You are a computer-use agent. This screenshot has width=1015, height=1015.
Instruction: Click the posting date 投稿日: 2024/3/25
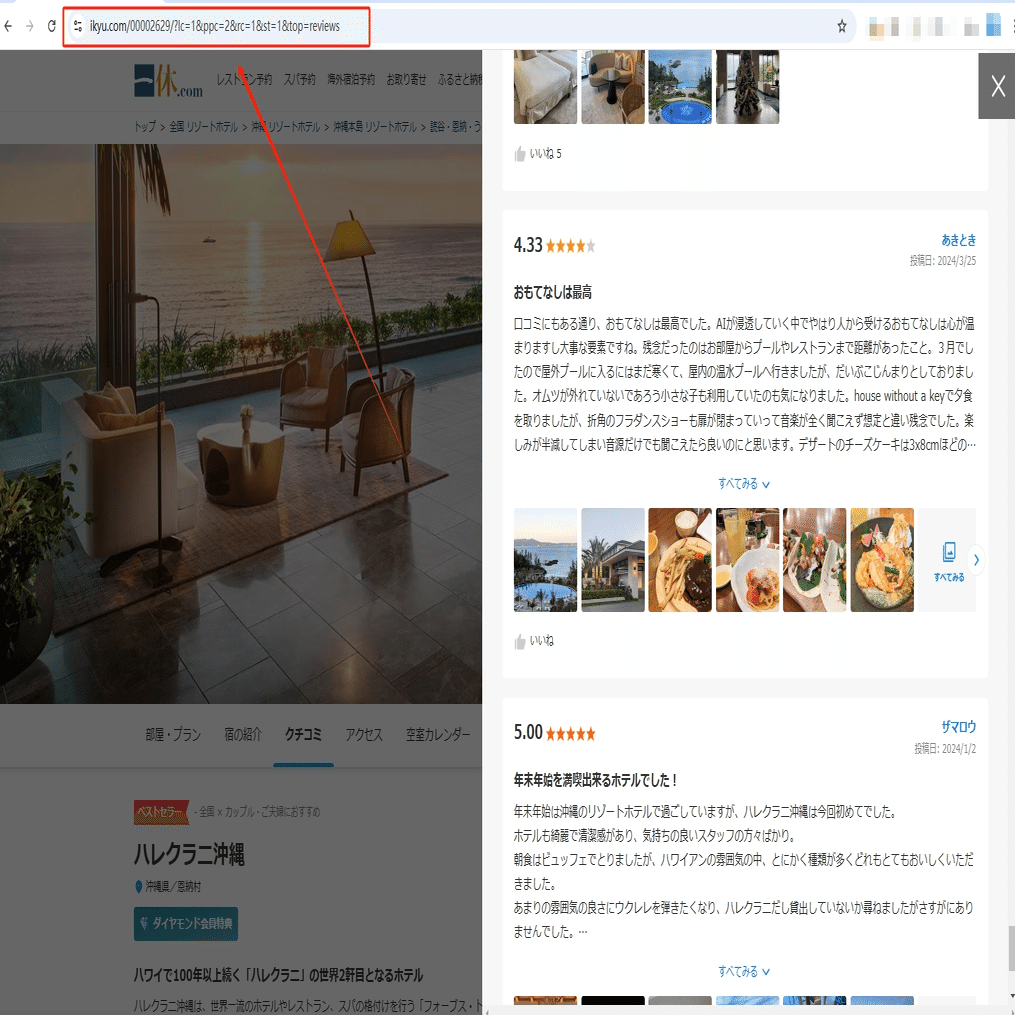[x=942, y=261]
